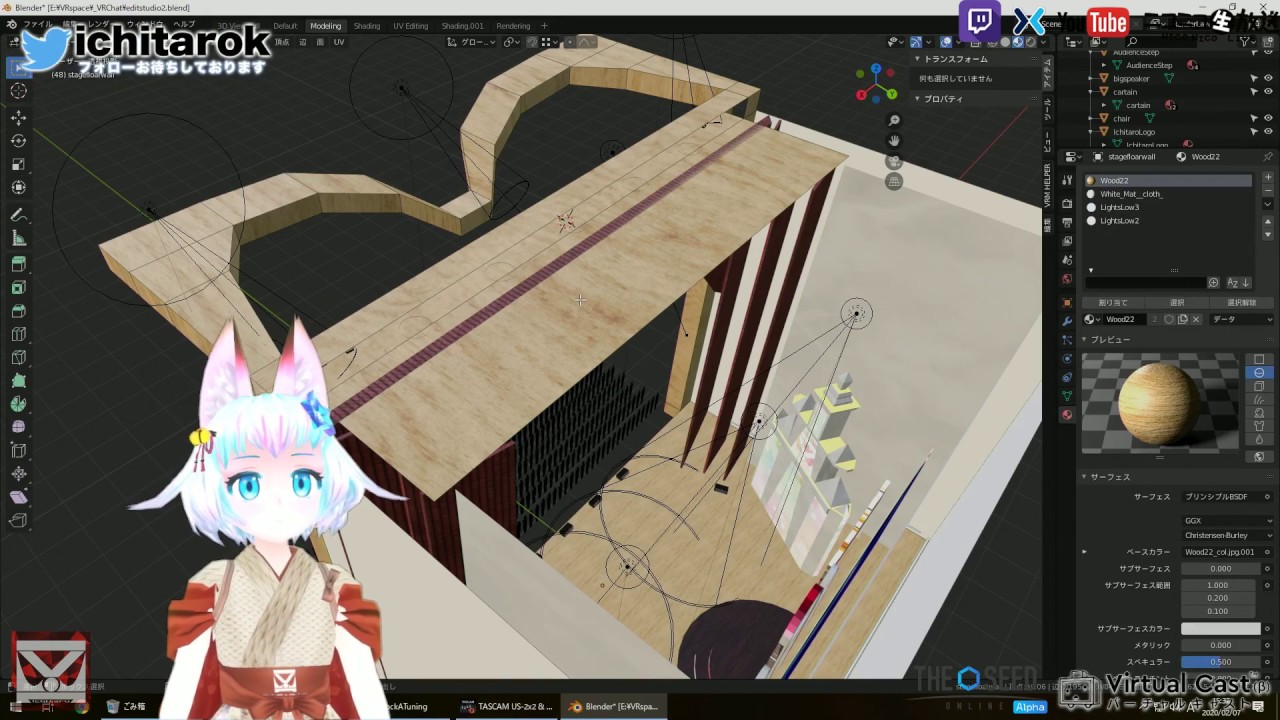The height and width of the screenshot is (720, 1280).
Task: Click the サブサーフェスカラー color swatch
Action: [x=1221, y=629]
